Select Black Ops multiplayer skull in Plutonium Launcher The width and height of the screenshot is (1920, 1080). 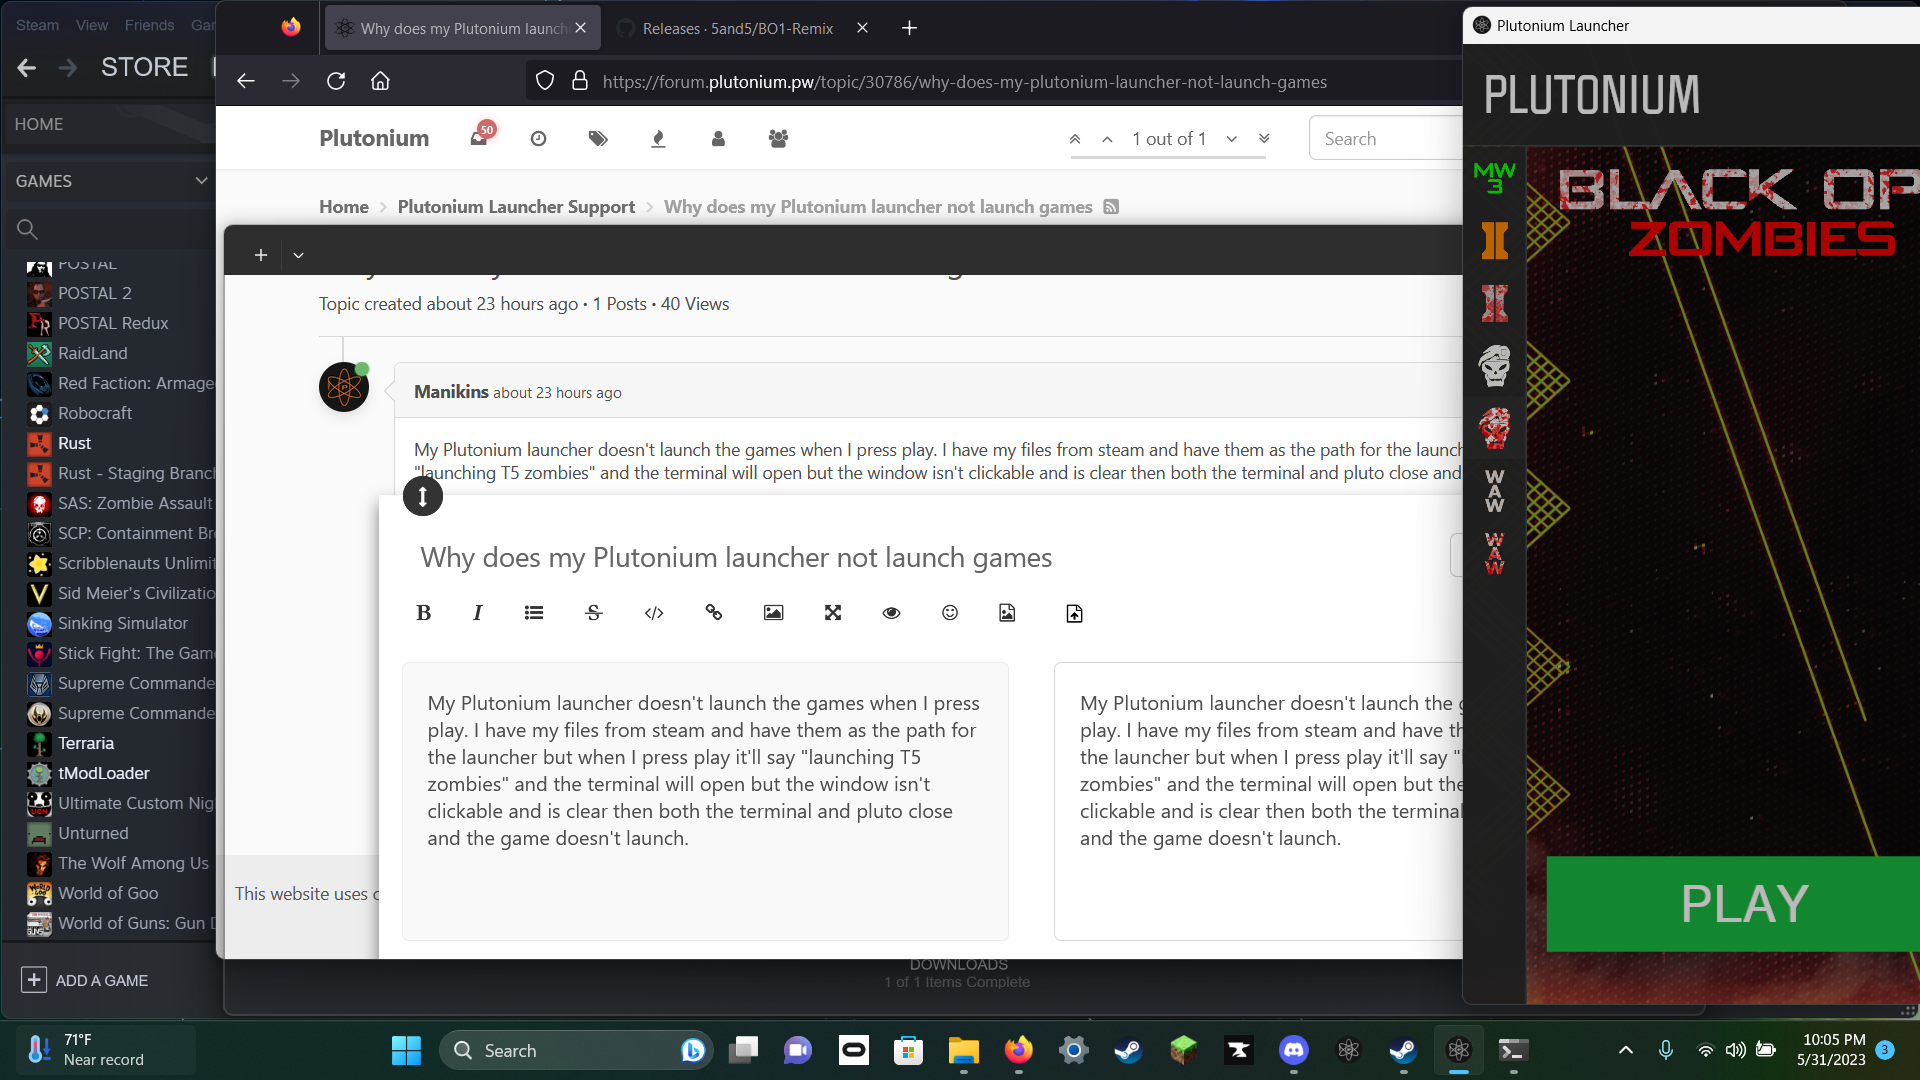1494,366
